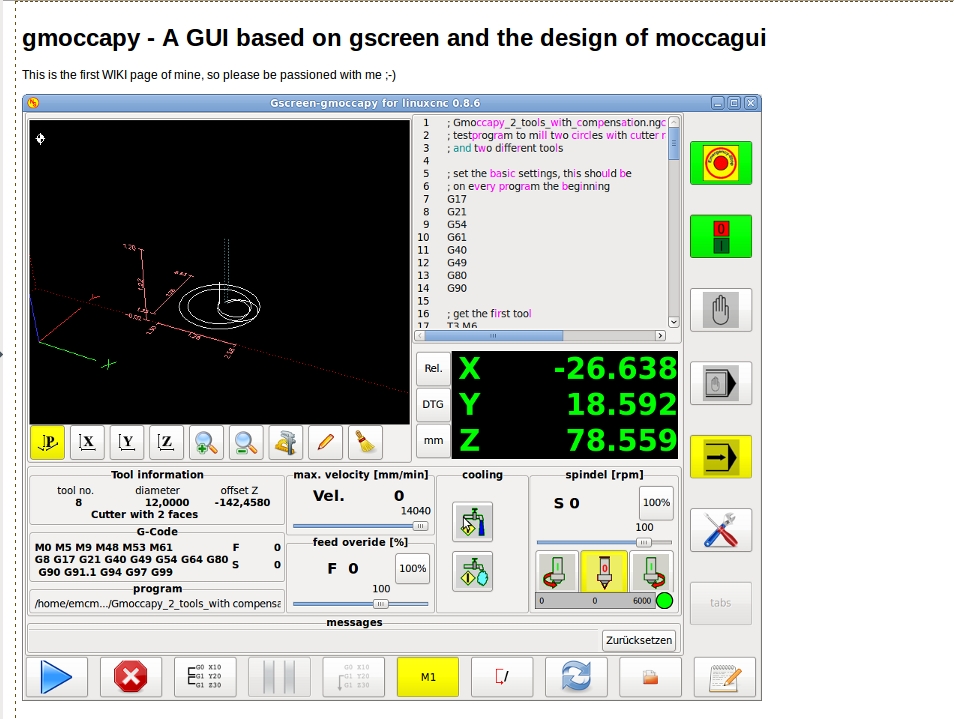Image resolution: width=954 pixels, height=719 pixels.
Task: Open settings wrench and screwdriver button
Action: 720,530
